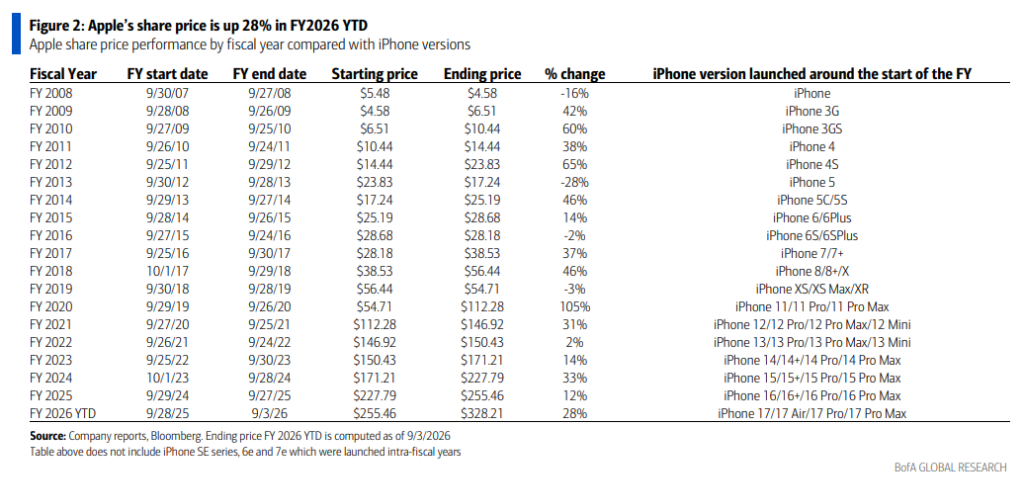
Task: Click the BofA GLOBAL RESEARCH label
Action: point(950,467)
